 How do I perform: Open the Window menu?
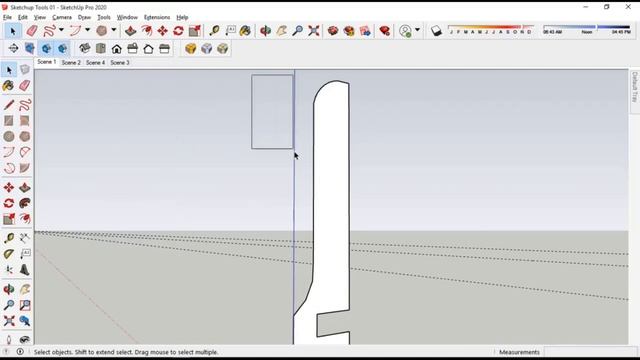pos(127,17)
